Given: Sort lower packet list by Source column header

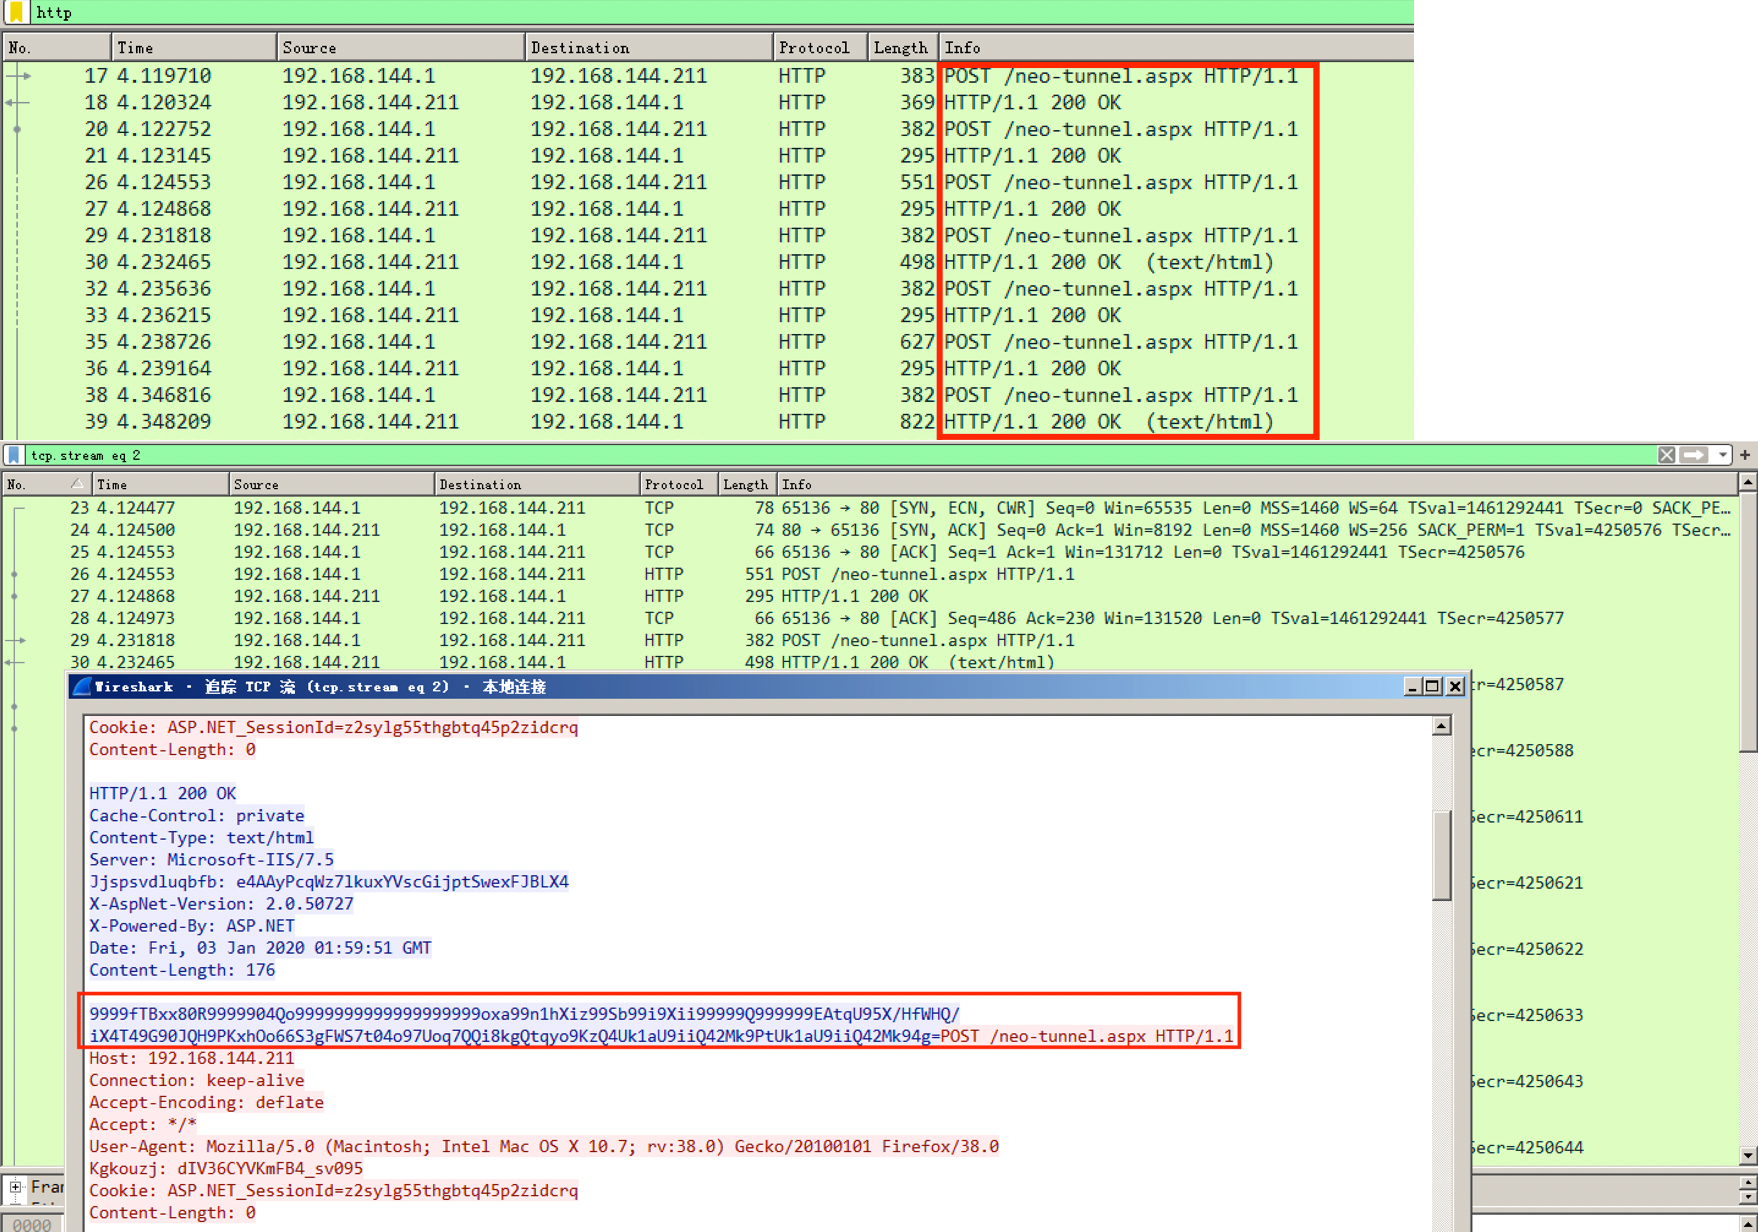Looking at the screenshot, I should [x=332, y=484].
